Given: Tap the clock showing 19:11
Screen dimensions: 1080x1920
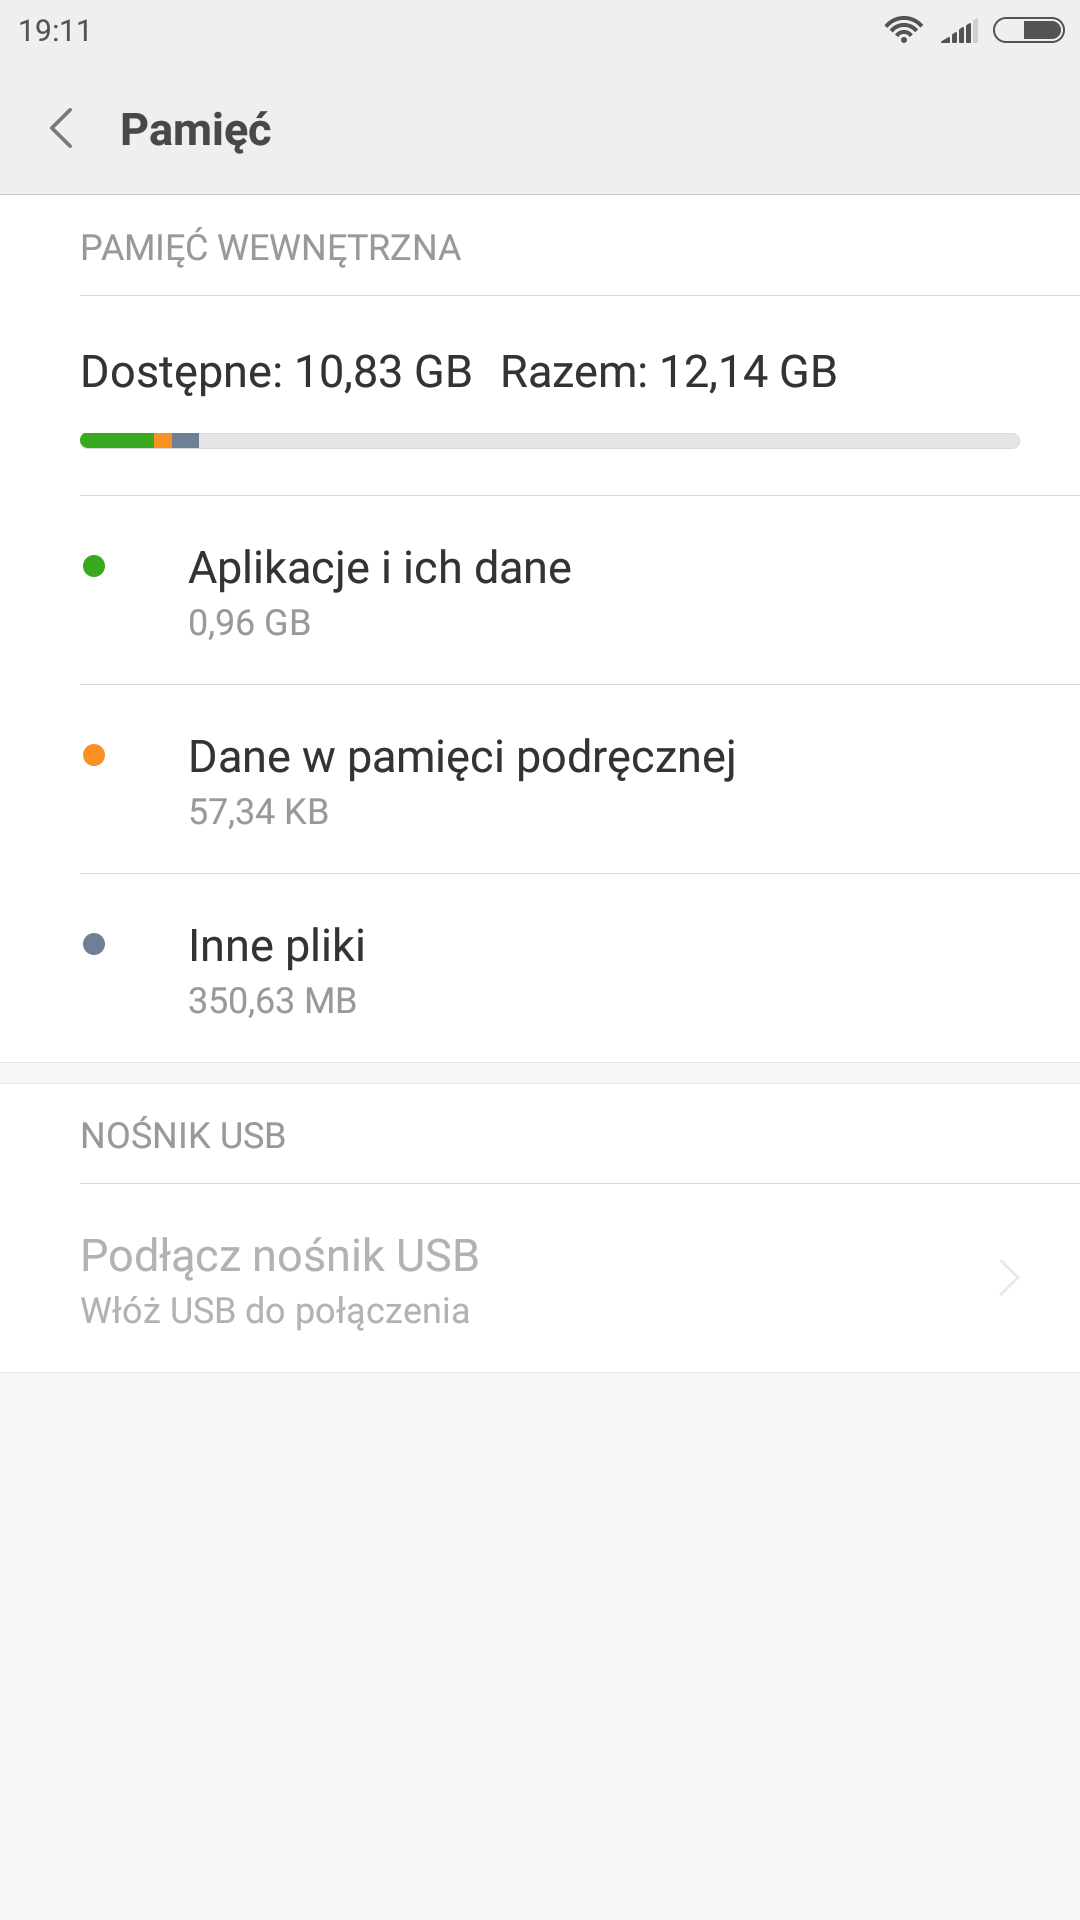Looking at the screenshot, I should (55, 31).
